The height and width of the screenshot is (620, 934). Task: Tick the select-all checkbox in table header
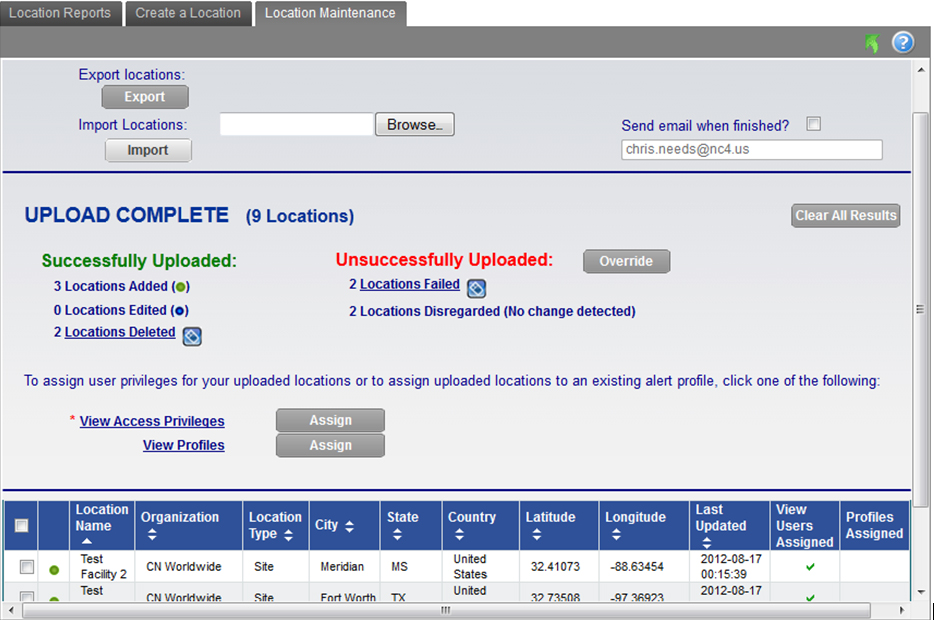[21, 526]
